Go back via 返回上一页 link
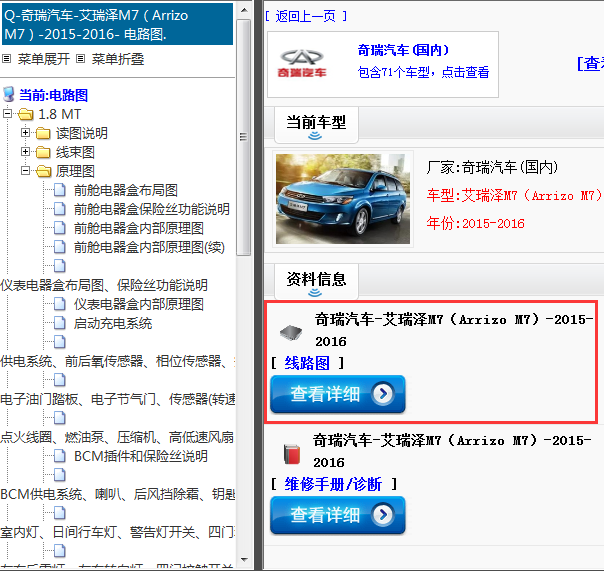The height and width of the screenshot is (571, 604). click(x=306, y=16)
